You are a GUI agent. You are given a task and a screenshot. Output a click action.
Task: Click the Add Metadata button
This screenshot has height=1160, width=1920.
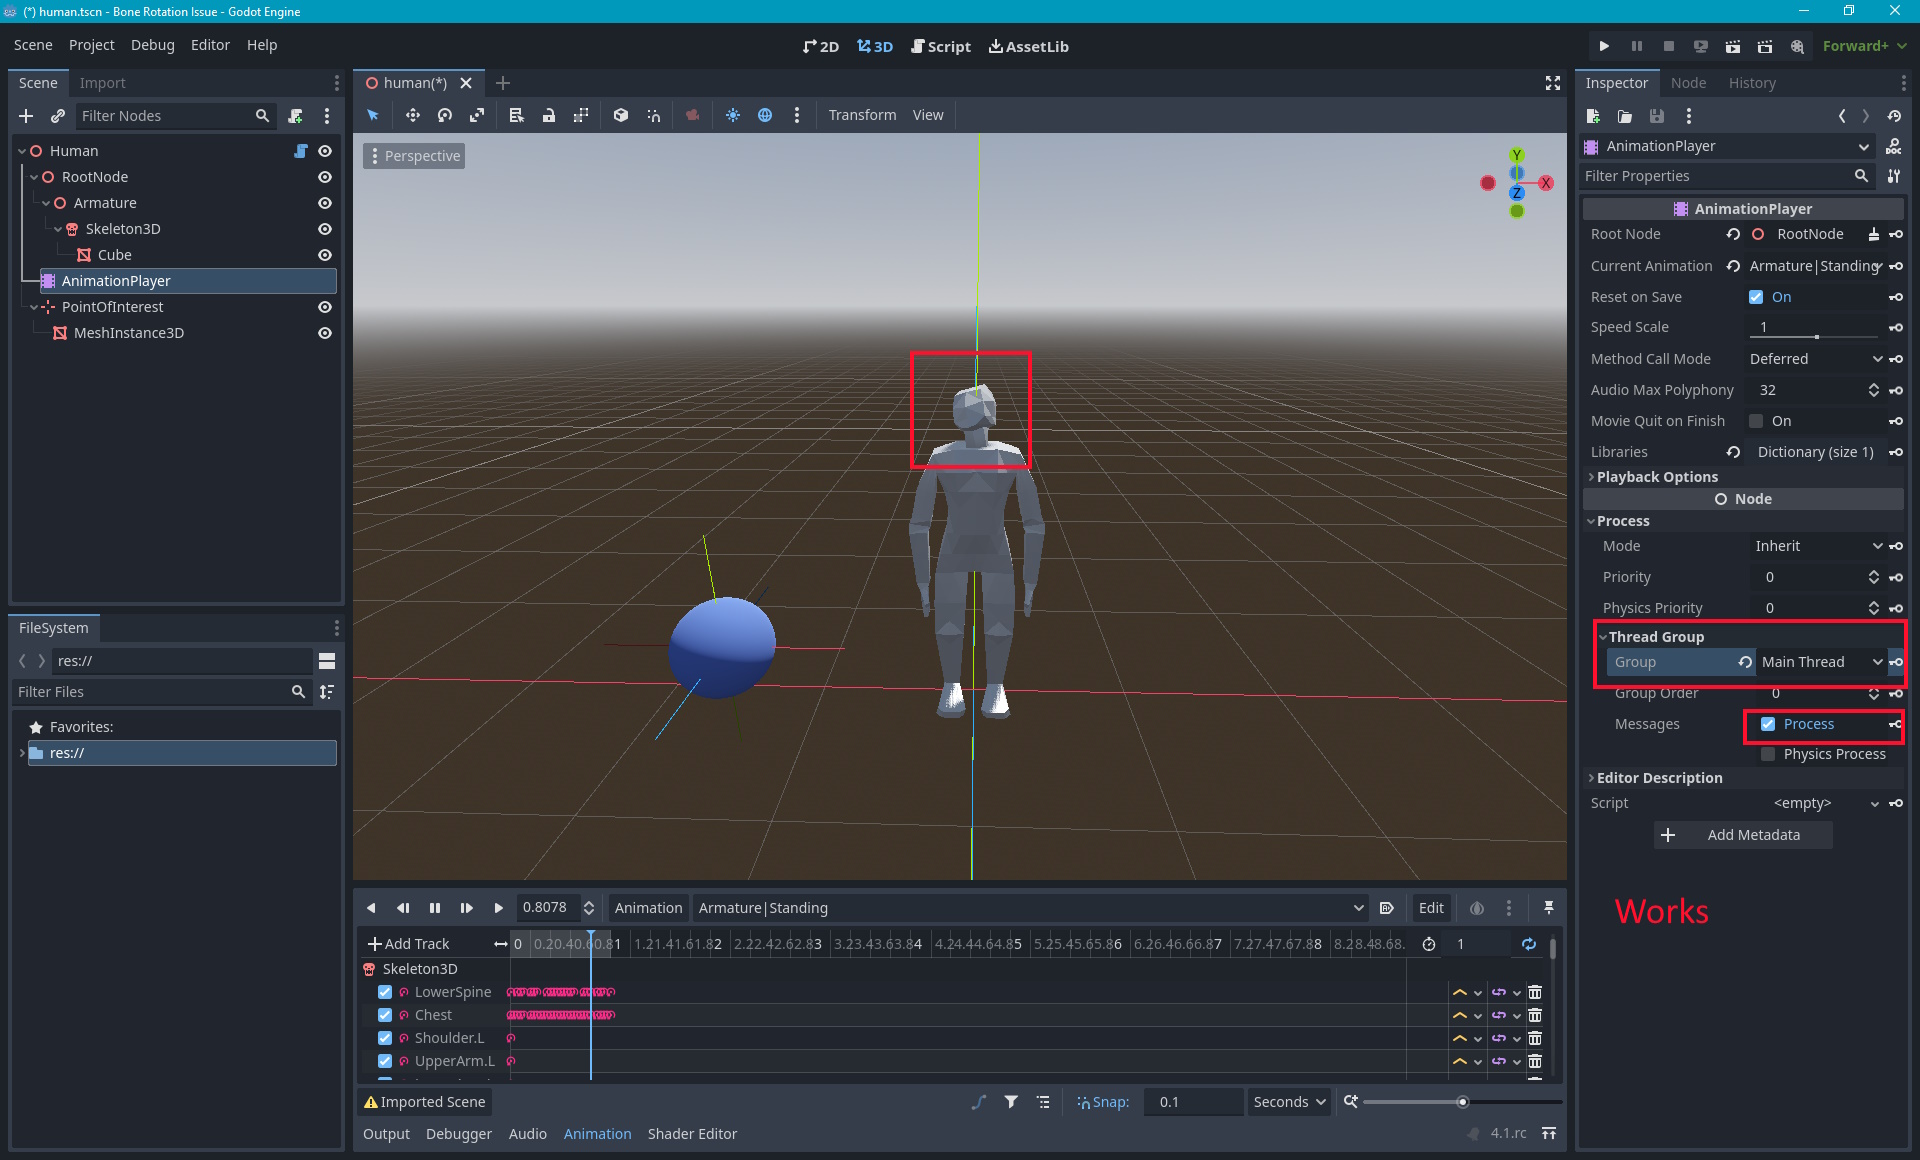click(x=1742, y=835)
